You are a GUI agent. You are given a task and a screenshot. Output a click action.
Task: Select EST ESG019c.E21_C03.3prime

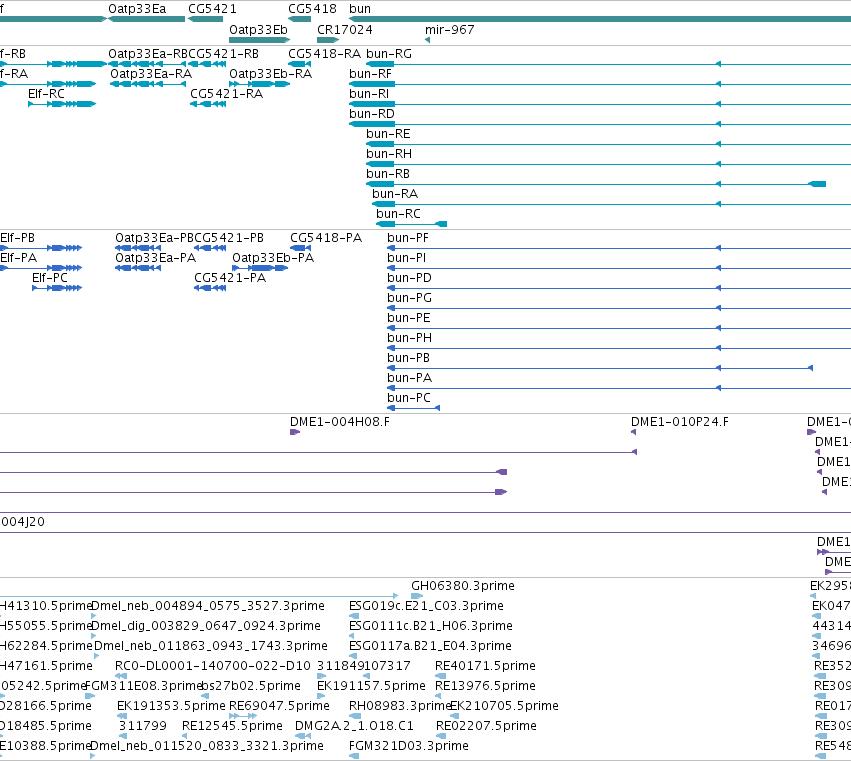pos(354,616)
